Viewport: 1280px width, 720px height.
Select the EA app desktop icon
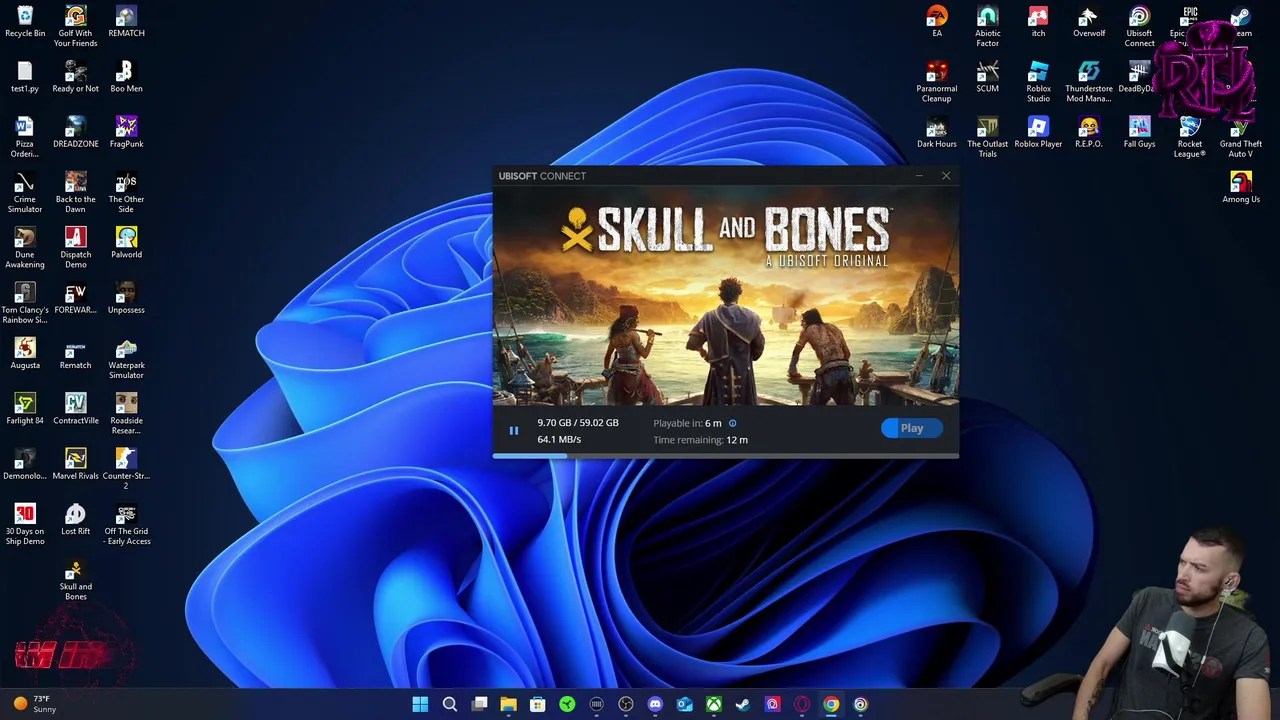(937, 22)
